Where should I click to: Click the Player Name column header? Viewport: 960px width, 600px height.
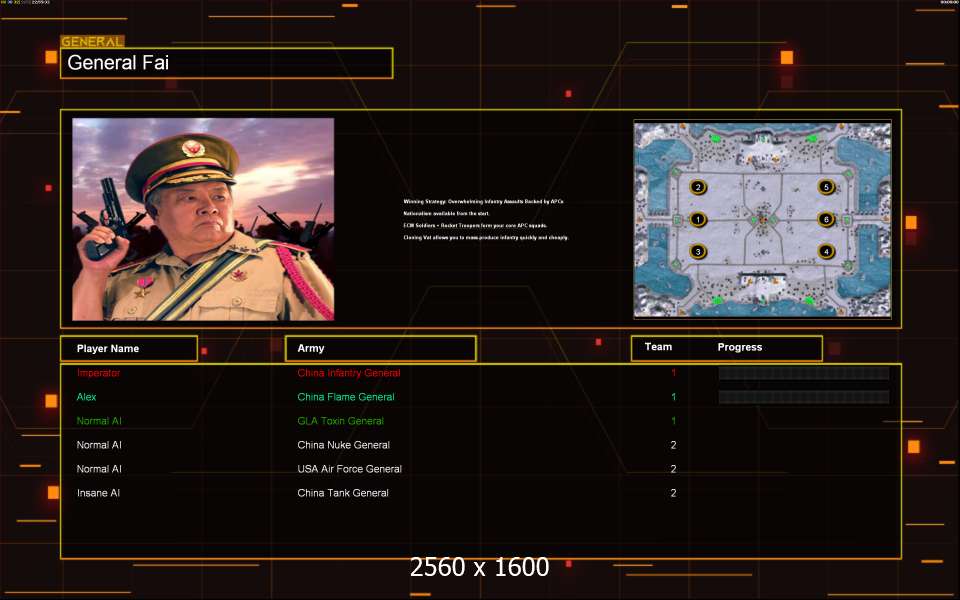[x=129, y=348]
